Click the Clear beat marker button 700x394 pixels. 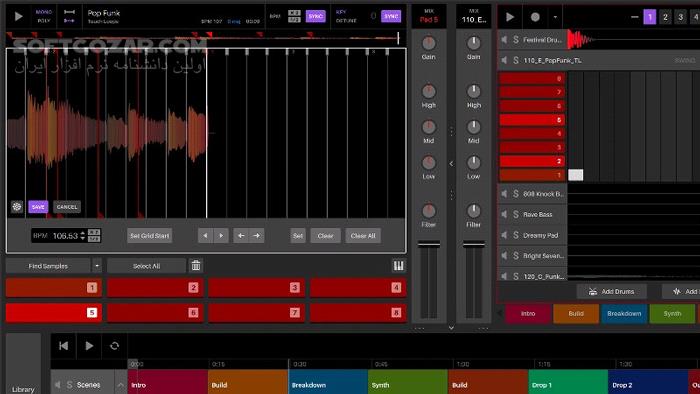pos(325,236)
